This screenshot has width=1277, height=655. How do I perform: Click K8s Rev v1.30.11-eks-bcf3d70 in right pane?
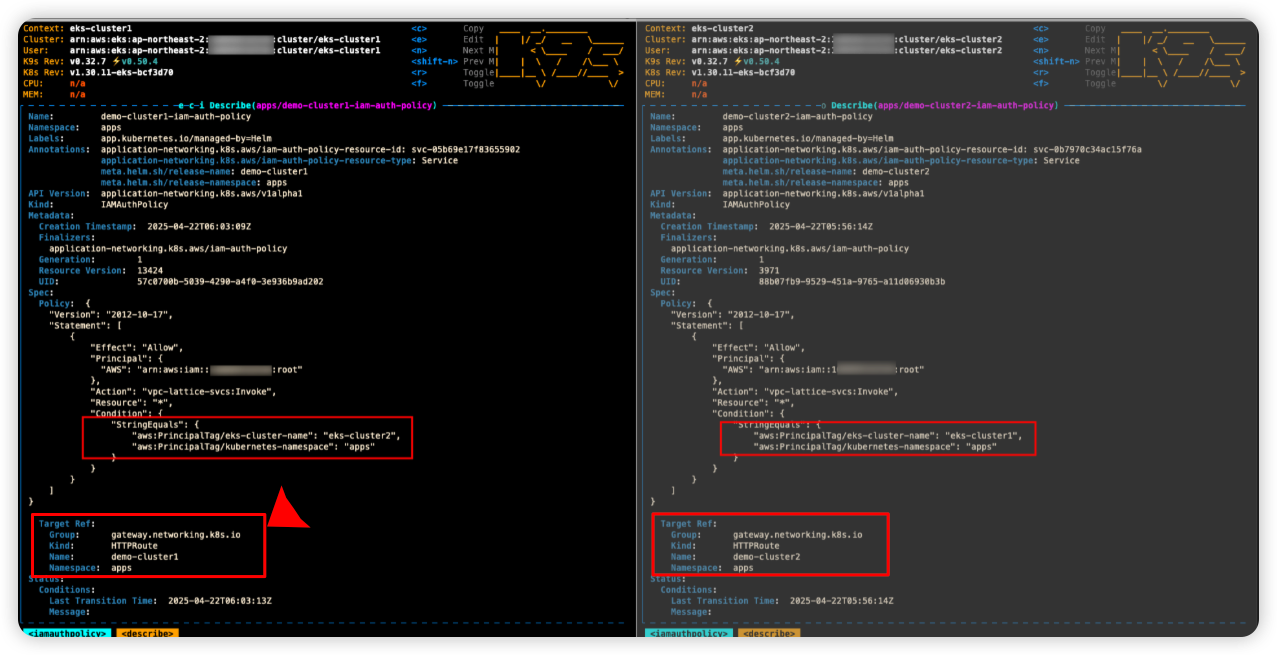(x=743, y=73)
